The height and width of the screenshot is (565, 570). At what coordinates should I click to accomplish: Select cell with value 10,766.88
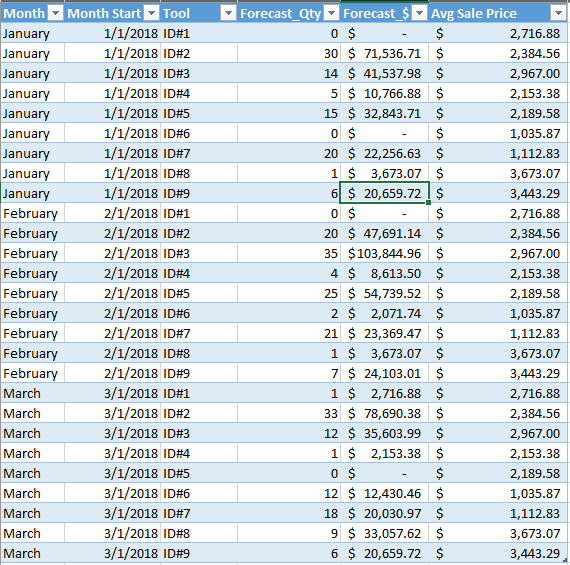pyautogui.click(x=384, y=93)
